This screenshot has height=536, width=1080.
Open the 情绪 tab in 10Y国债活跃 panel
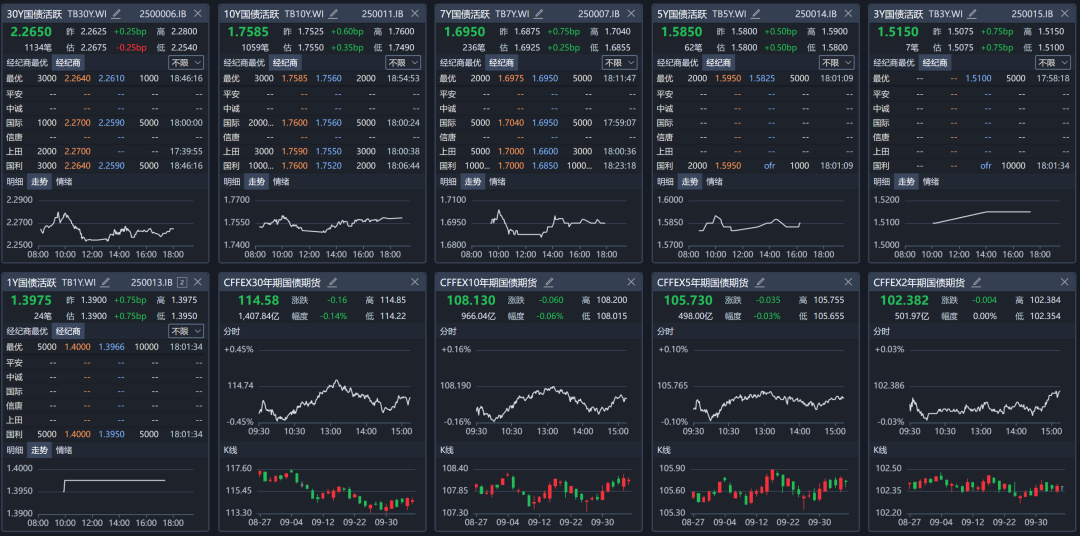click(x=281, y=182)
